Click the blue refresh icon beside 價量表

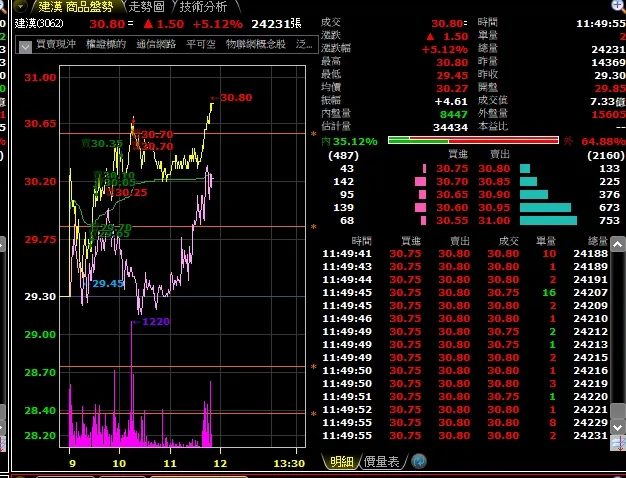coord(419,462)
